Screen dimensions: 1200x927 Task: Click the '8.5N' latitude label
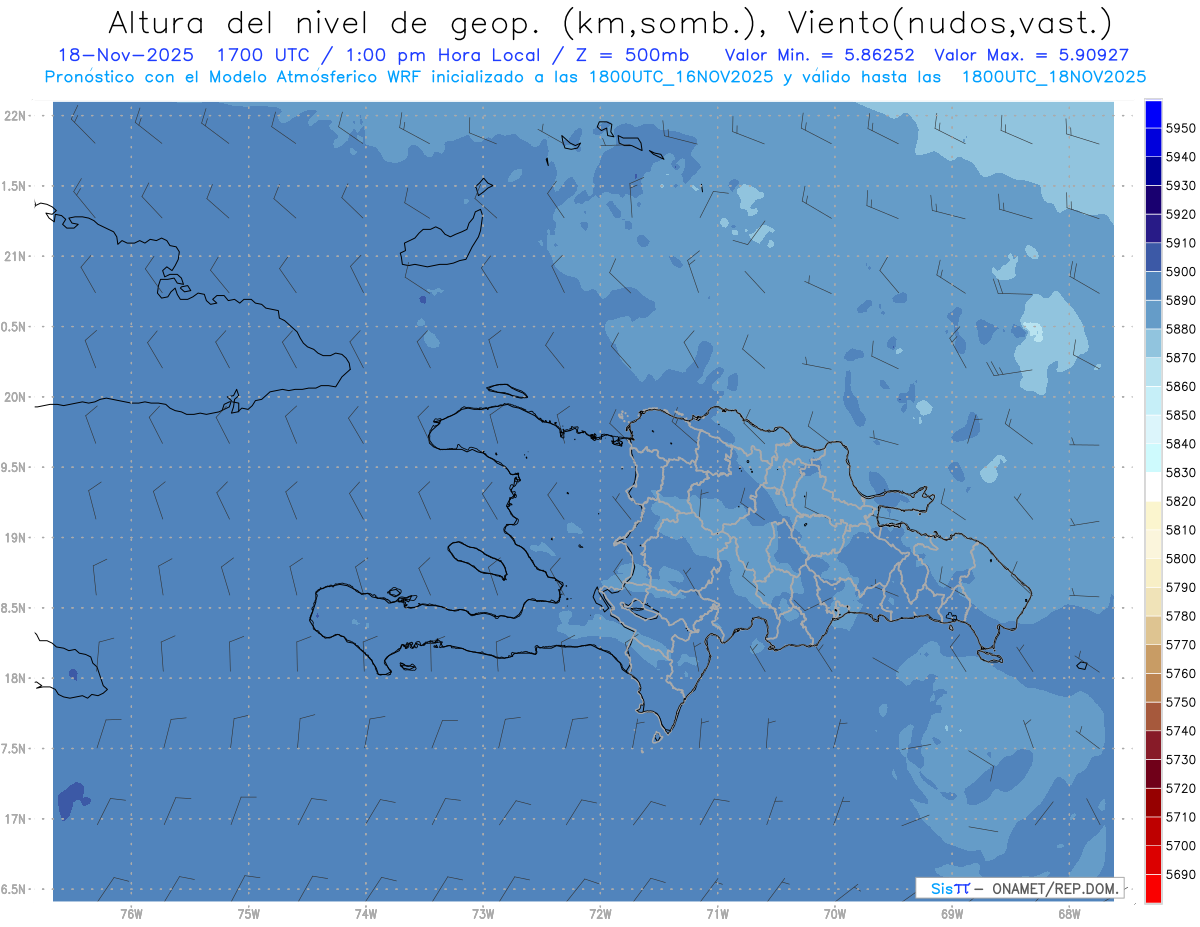click(15, 608)
